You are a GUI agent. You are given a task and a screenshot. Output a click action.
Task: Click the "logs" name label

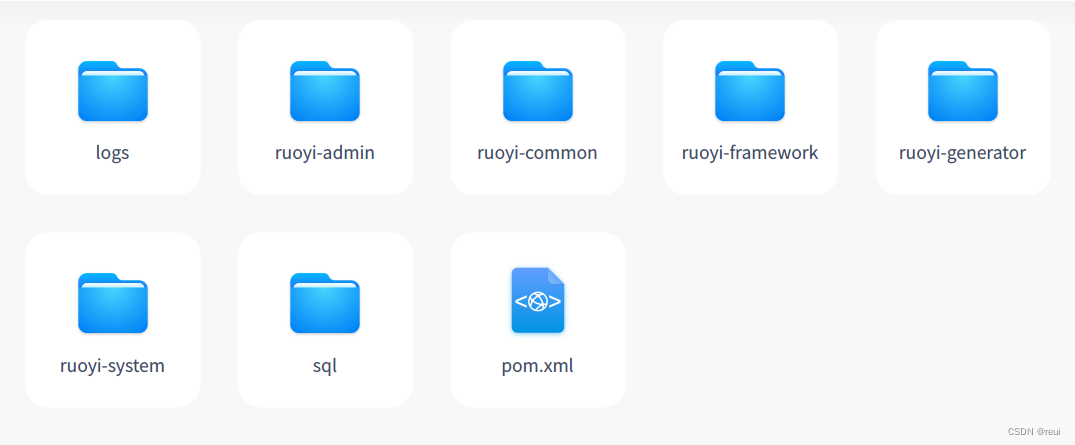[112, 153]
